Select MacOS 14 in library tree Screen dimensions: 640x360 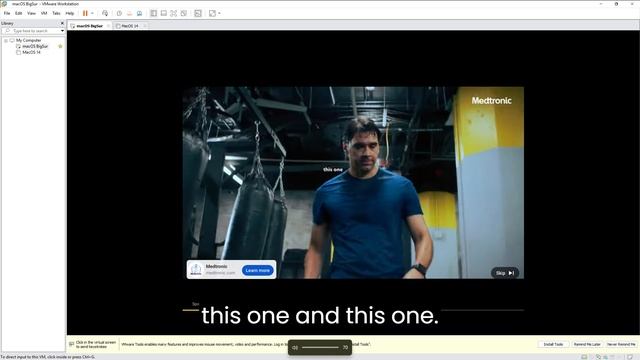pos(31,52)
